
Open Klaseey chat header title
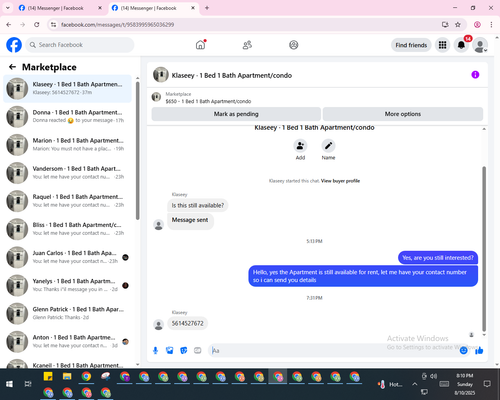(232, 75)
